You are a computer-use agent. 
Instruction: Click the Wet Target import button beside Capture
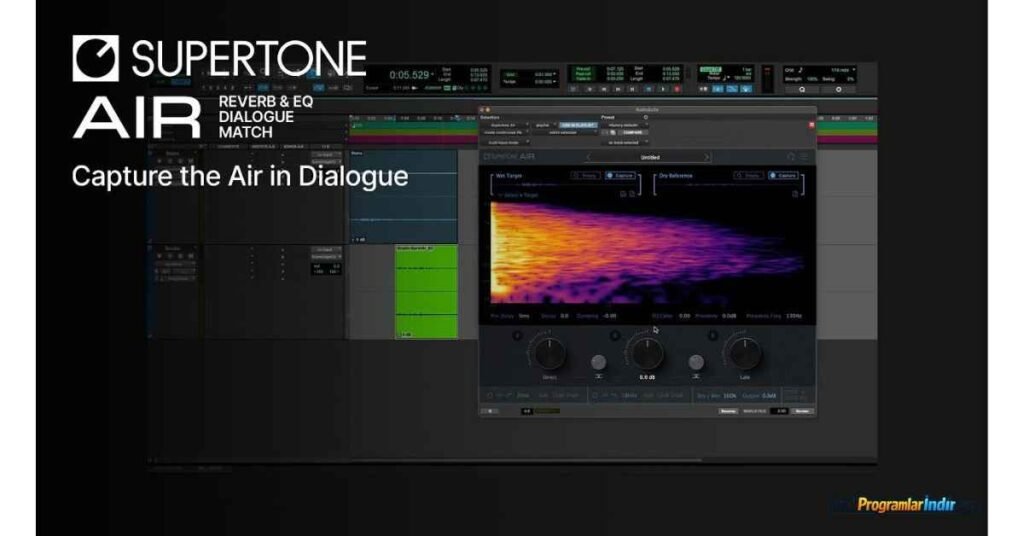click(586, 176)
